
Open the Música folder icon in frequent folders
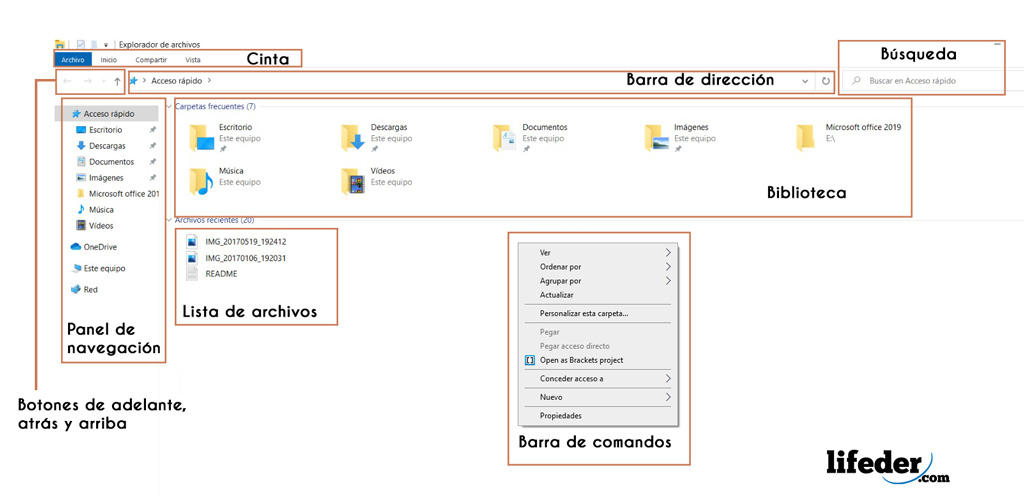click(x=204, y=181)
